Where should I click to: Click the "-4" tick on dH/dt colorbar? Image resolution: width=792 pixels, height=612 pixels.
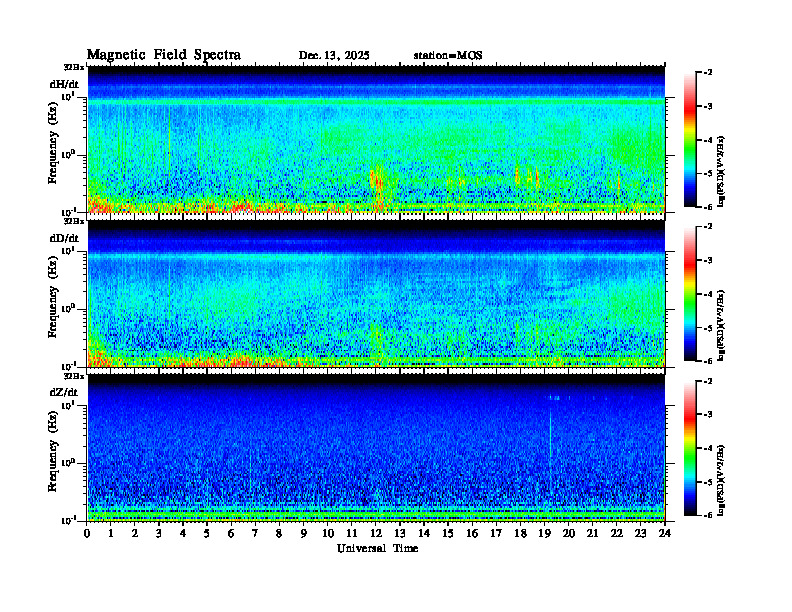tap(709, 140)
